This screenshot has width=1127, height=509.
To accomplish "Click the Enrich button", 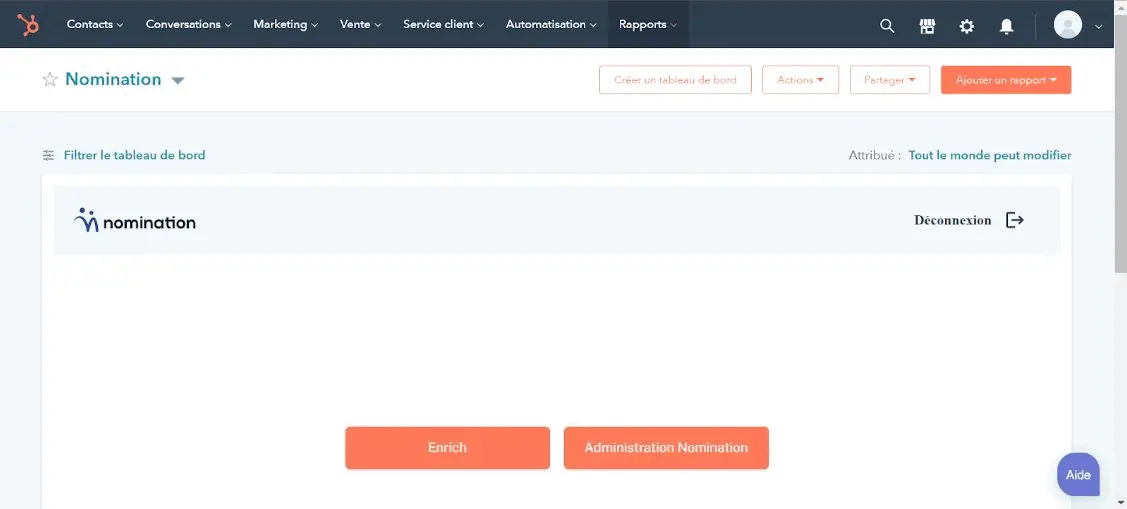I will [x=447, y=448].
